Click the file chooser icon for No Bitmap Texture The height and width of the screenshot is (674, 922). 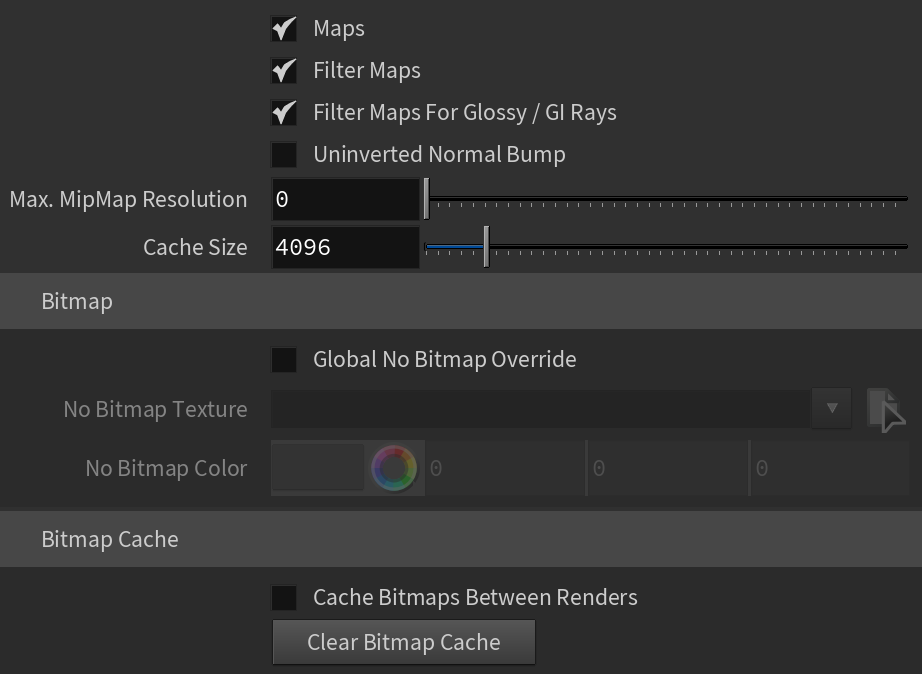(x=886, y=409)
